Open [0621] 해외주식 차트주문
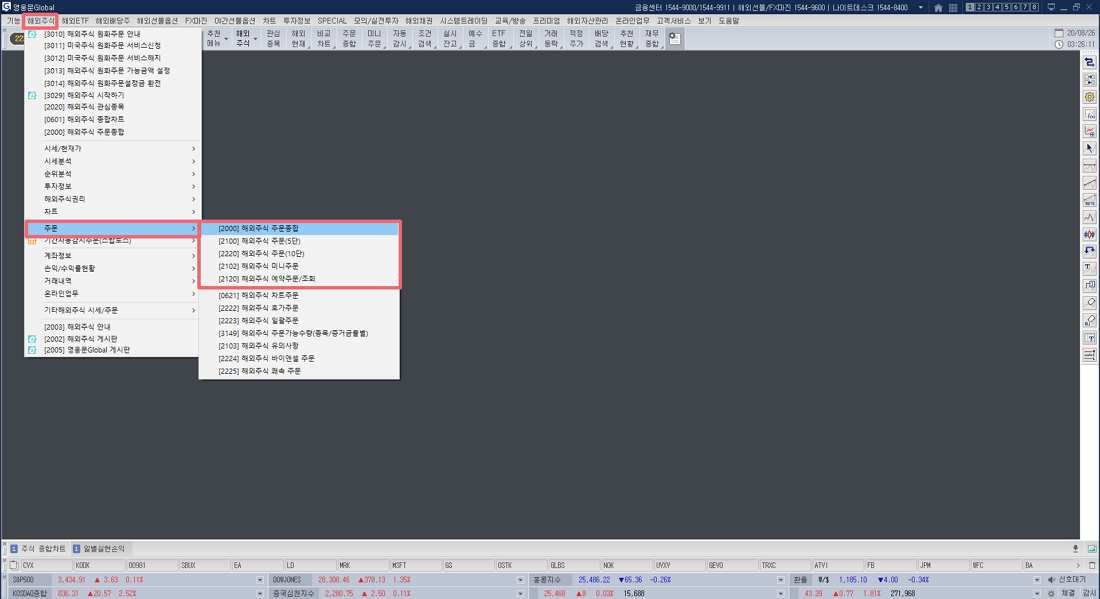Screen dimensions: 1100x599 [x=300, y=296]
